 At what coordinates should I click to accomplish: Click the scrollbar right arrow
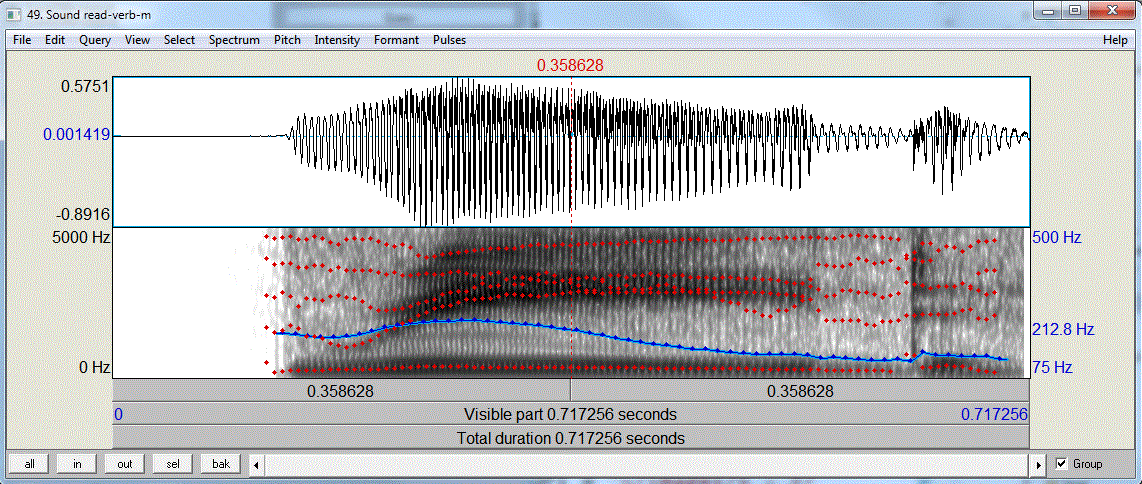pyautogui.click(x=1039, y=464)
